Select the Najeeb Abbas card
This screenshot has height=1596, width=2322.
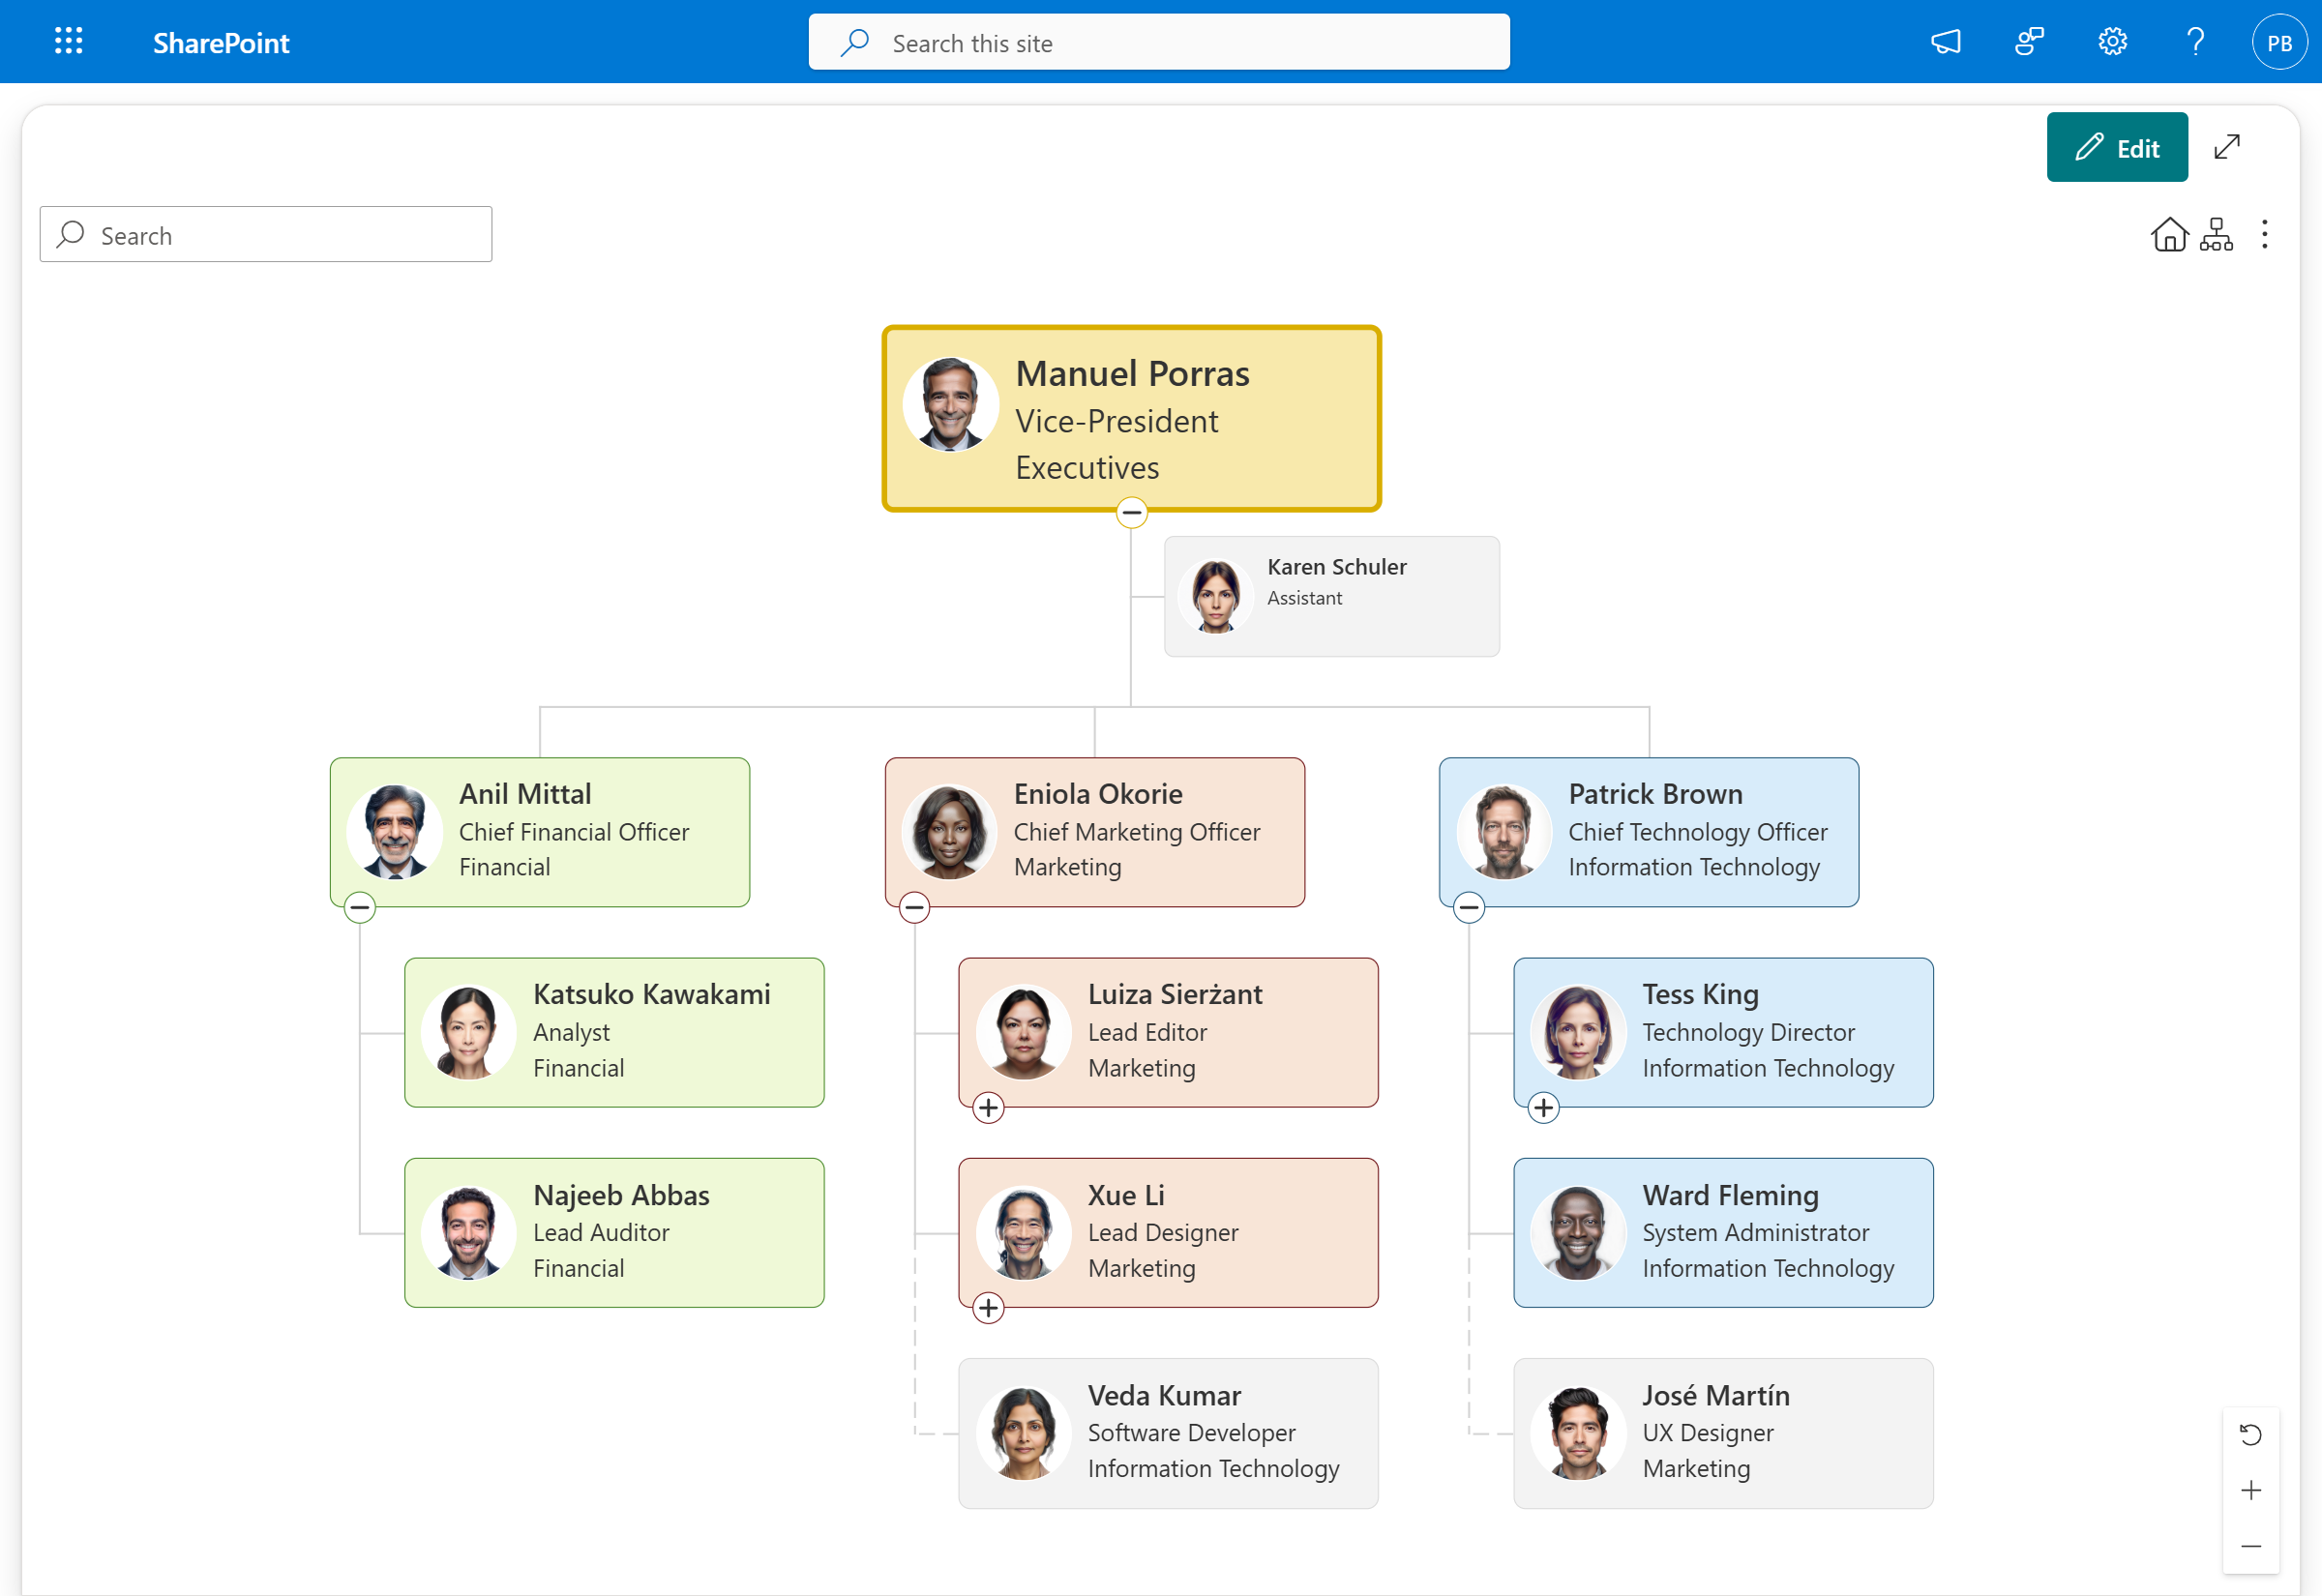614,1234
